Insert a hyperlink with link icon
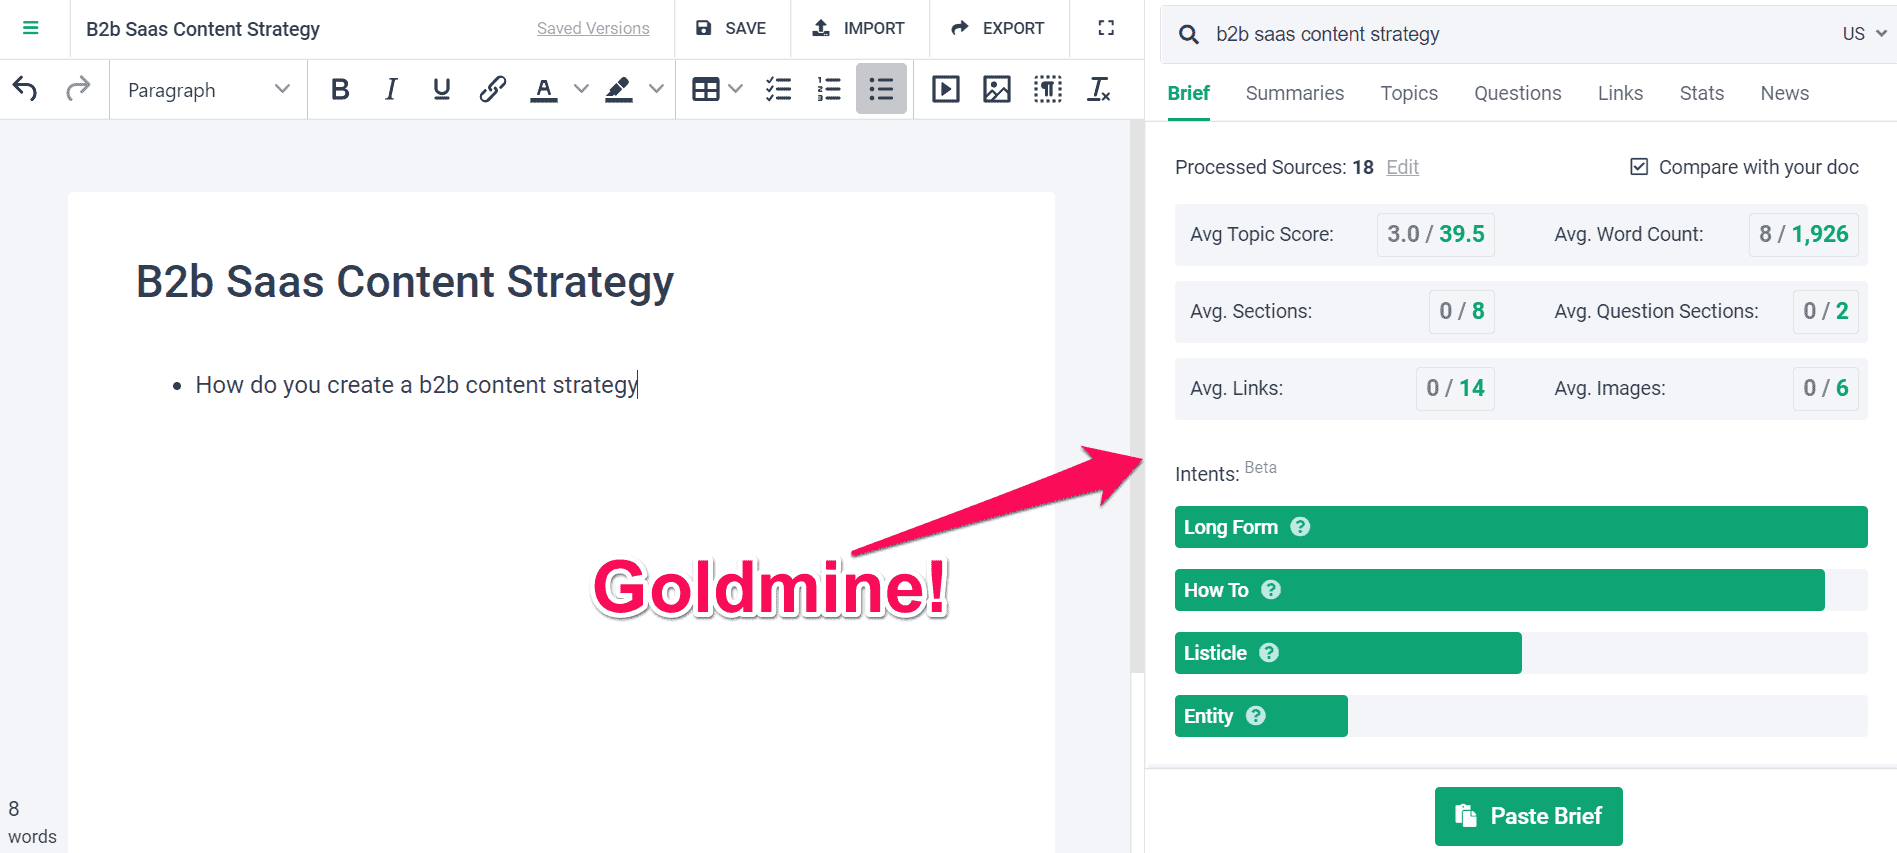1897x853 pixels. coord(492,90)
